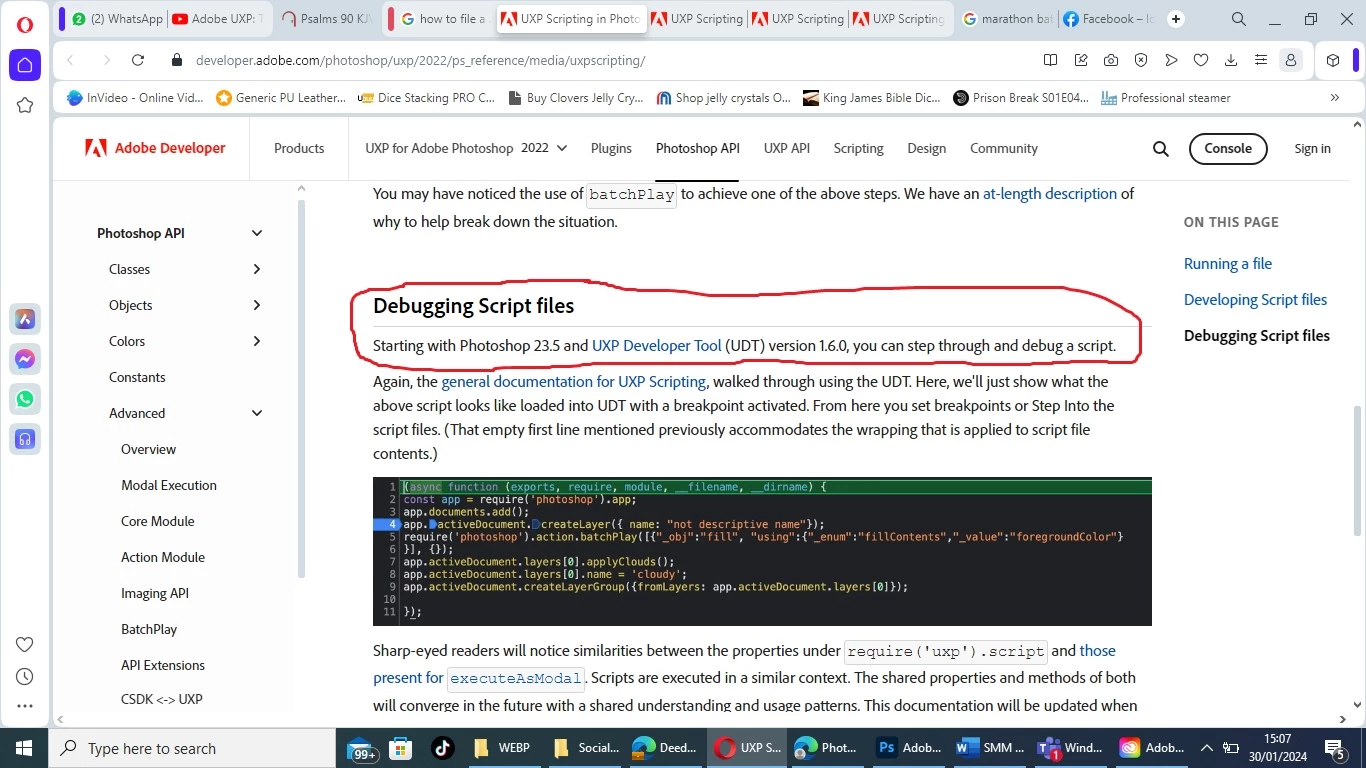Open the ad blocker shield icon
Image resolution: width=1366 pixels, height=768 pixels.
[1141, 60]
